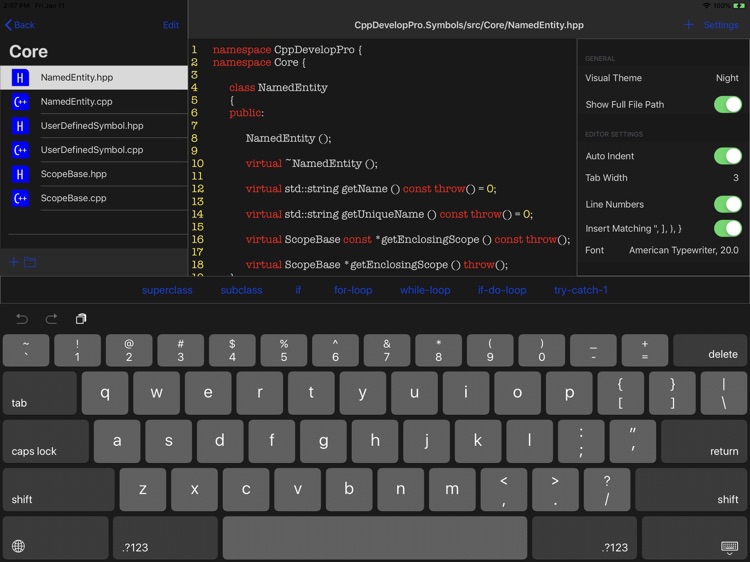
Task: Insert the while-loop snippet
Action: (425, 290)
